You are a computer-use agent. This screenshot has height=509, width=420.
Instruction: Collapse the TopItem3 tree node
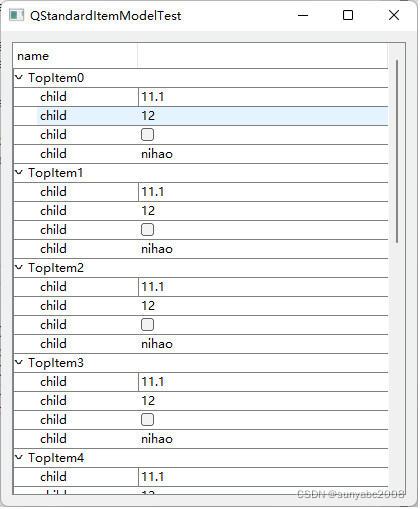19,363
